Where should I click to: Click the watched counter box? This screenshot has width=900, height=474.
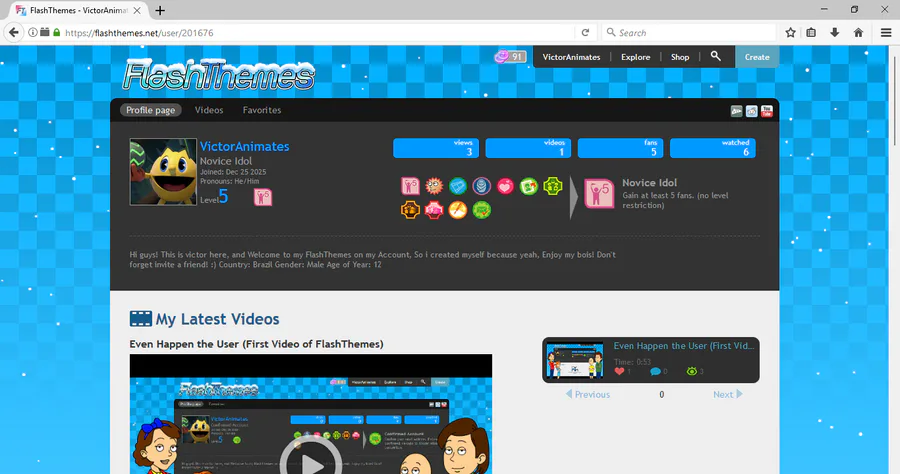point(713,148)
